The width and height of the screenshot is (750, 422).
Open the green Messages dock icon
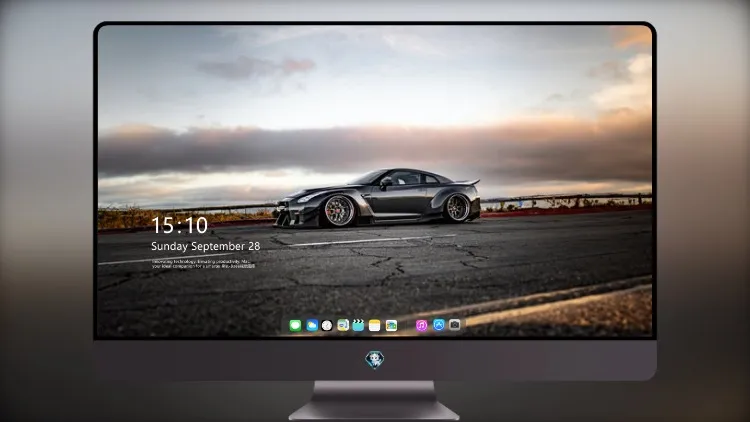coord(295,325)
